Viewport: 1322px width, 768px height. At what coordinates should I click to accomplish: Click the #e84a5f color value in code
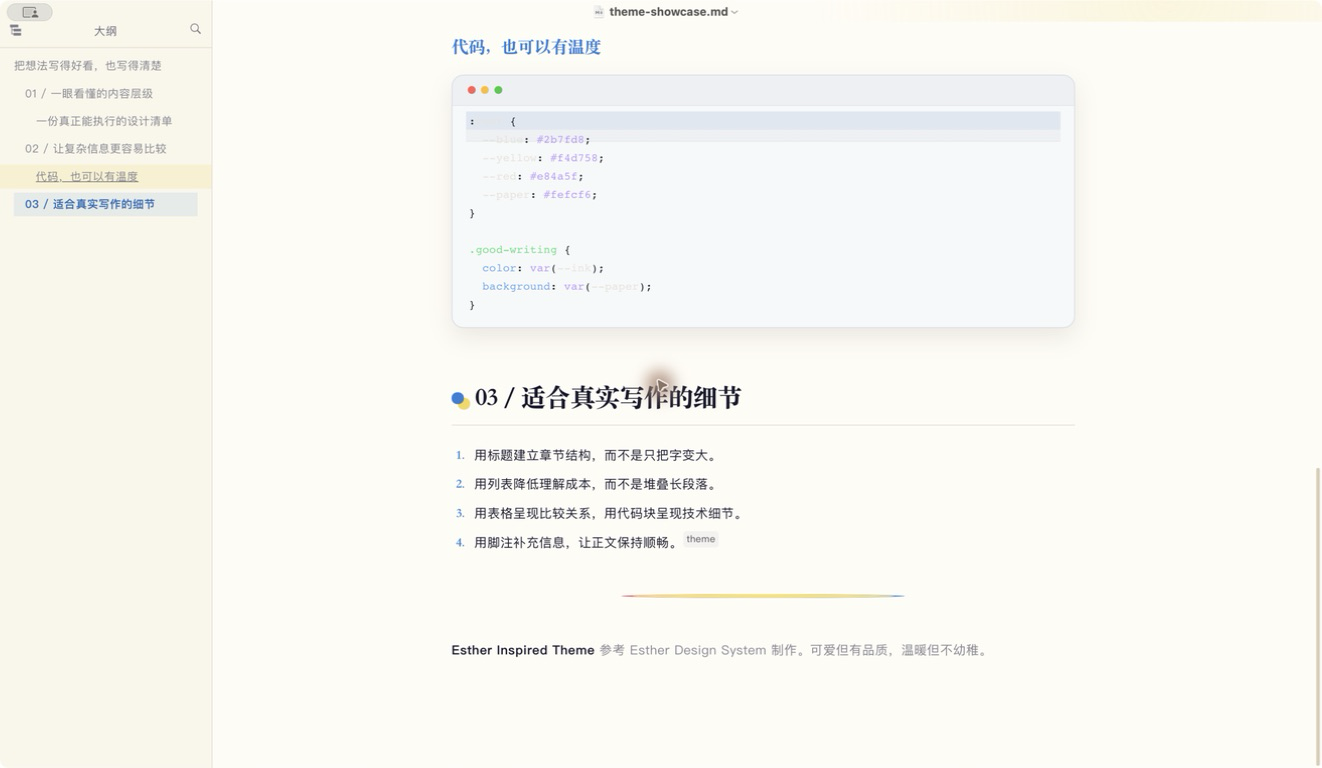(x=553, y=176)
